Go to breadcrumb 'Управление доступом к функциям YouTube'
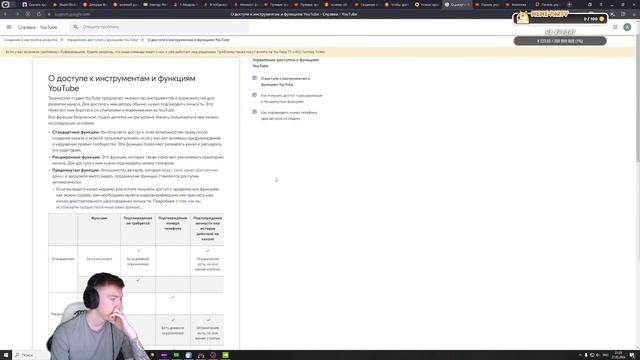This screenshot has height=360, width=640. pyautogui.click(x=102, y=40)
